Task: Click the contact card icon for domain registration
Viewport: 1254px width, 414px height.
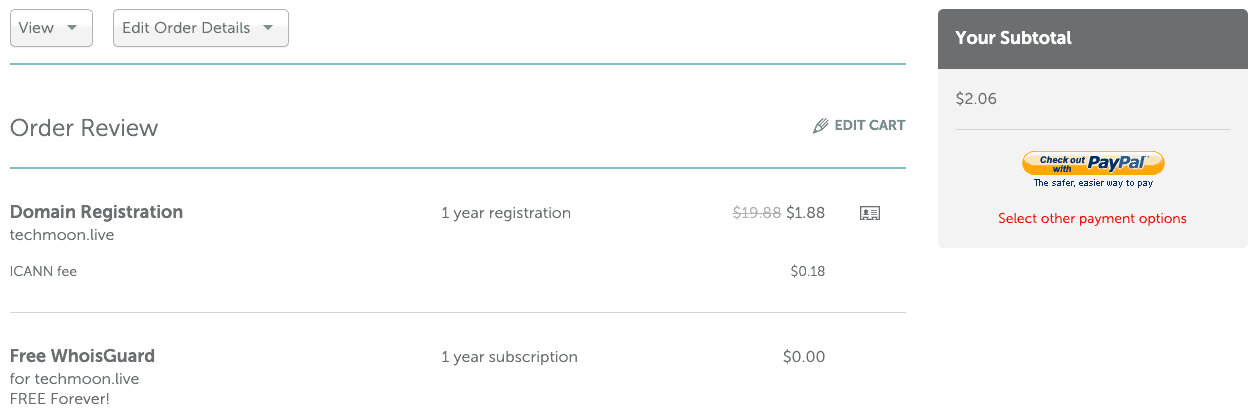Action: (870, 213)
